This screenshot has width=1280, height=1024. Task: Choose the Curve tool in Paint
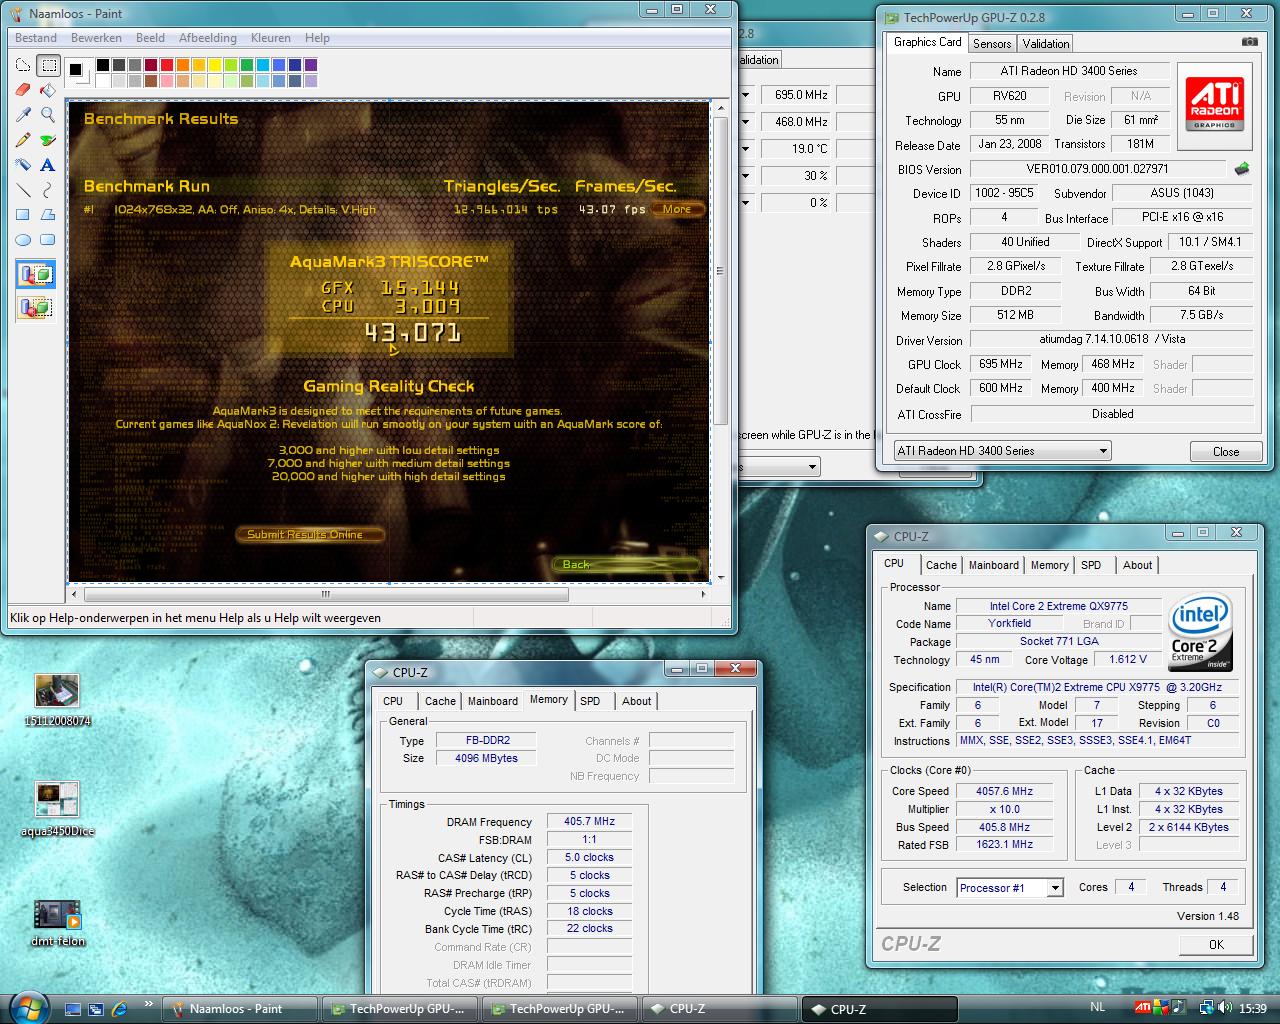(47, 190)
